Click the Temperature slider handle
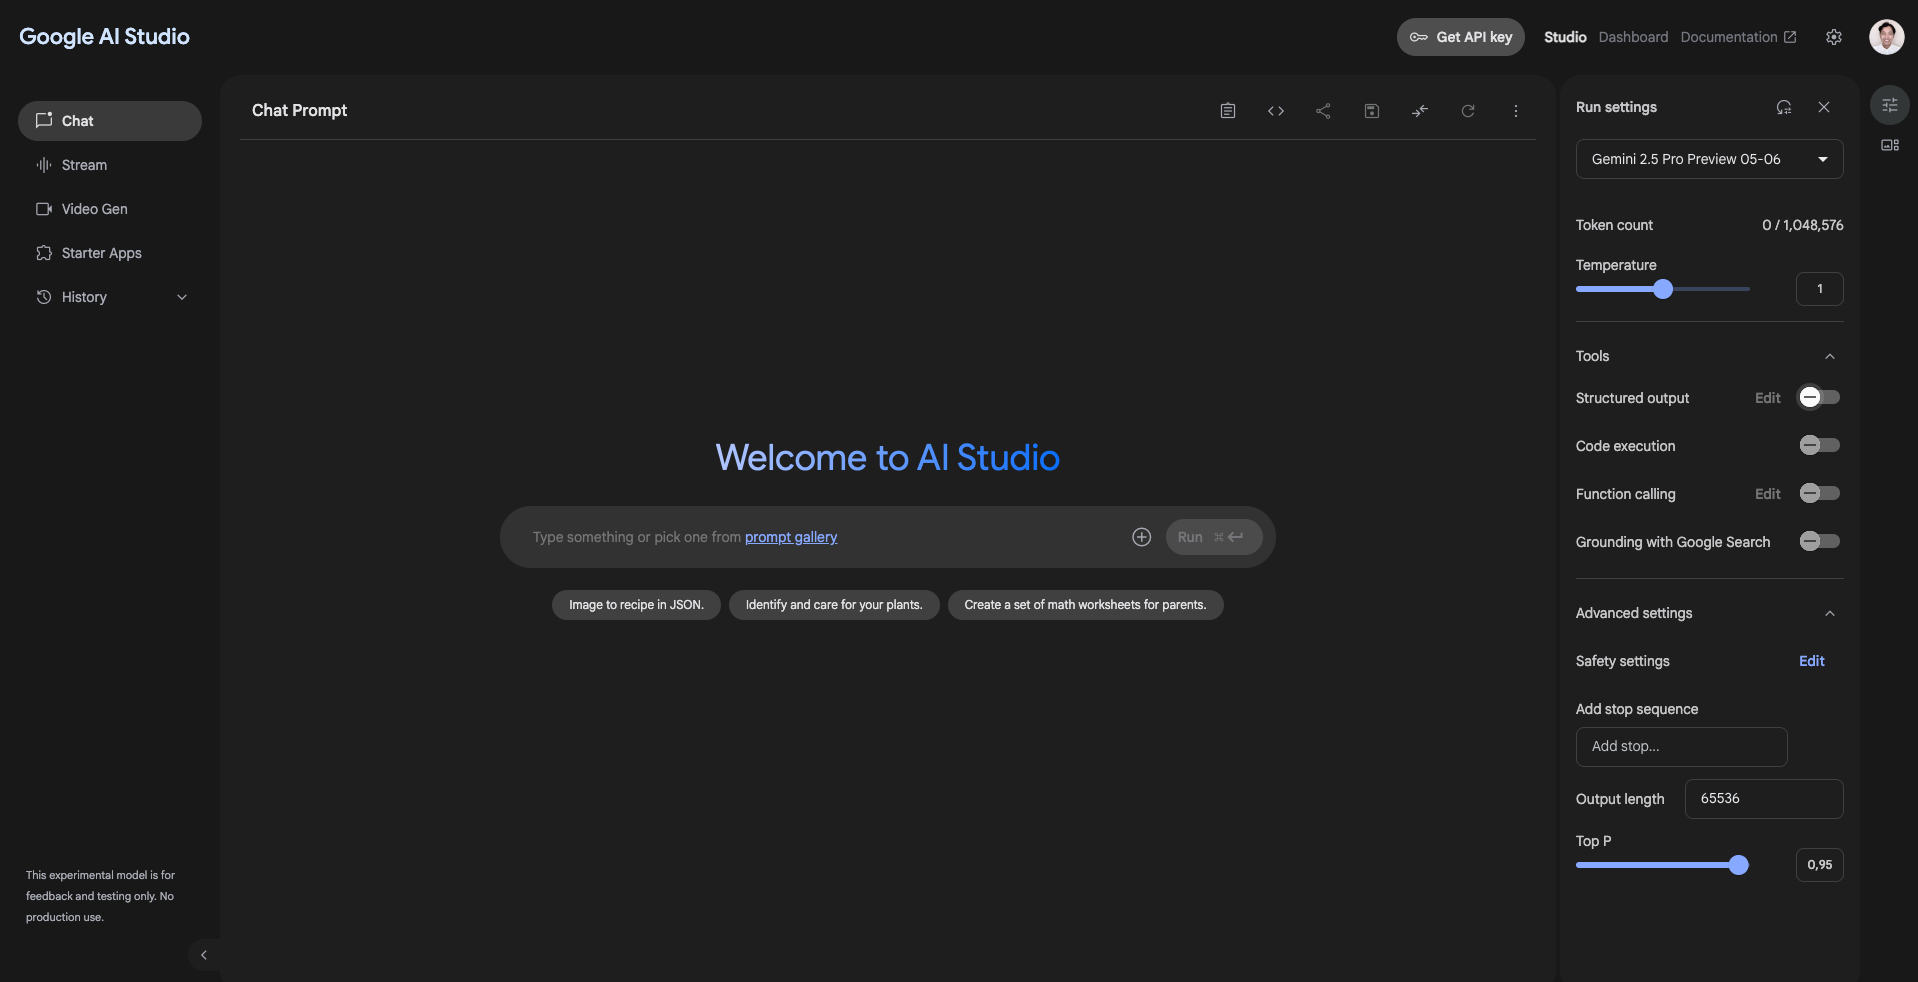 click(x=1663, y=289)
